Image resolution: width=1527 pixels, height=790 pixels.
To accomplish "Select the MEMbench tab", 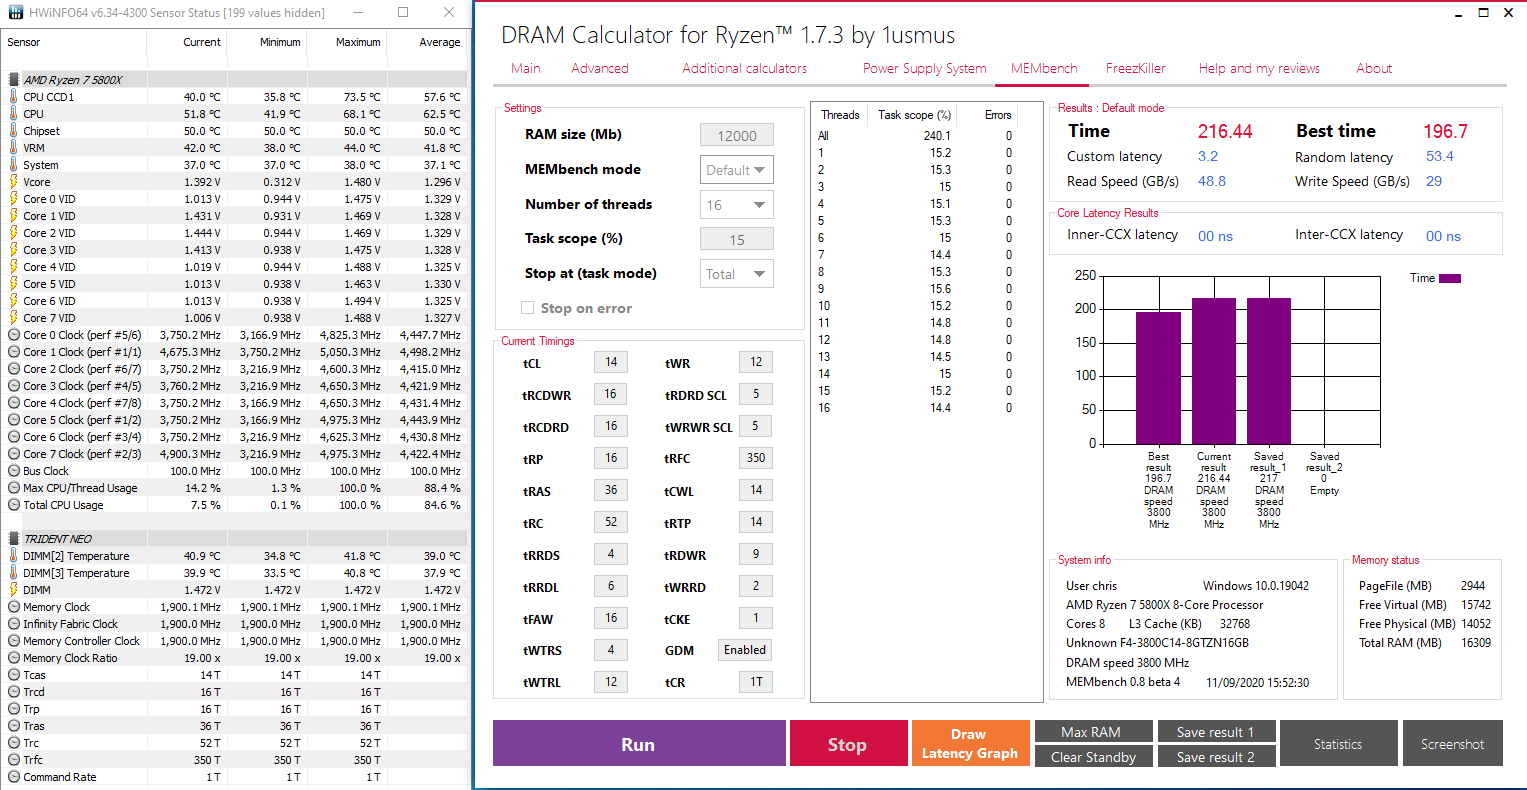I will (x=1044, y=68).
